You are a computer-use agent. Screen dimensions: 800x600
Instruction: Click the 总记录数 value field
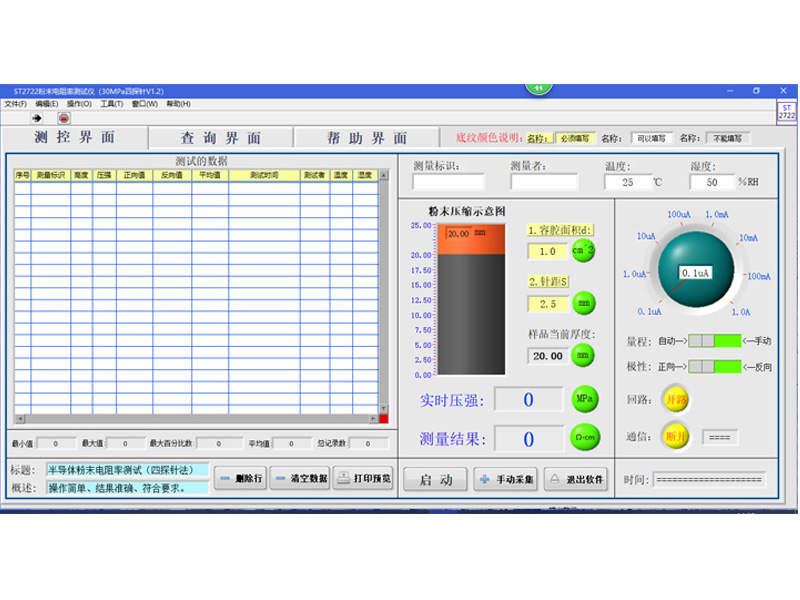point(368,444)
